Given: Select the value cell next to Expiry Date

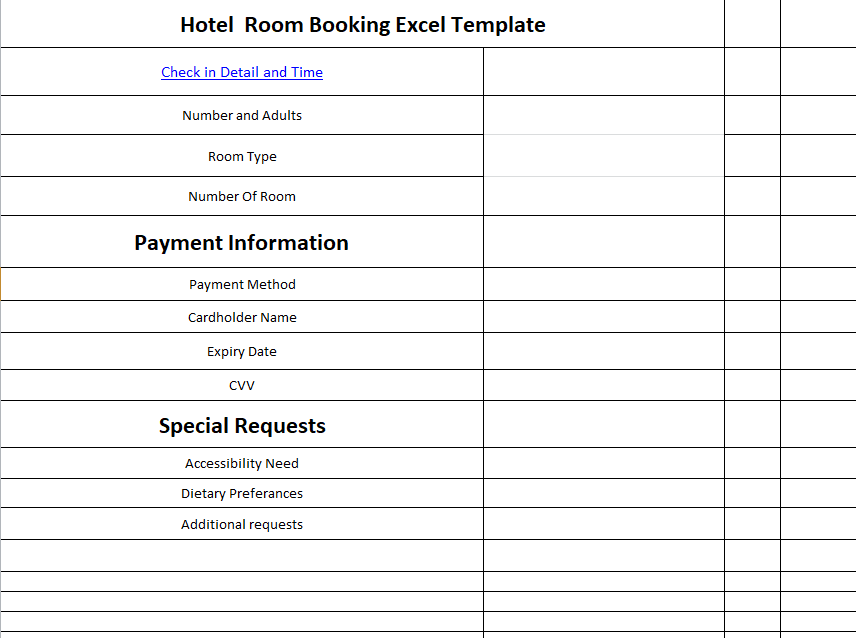Looking at the screenshot, I should 603,352.
